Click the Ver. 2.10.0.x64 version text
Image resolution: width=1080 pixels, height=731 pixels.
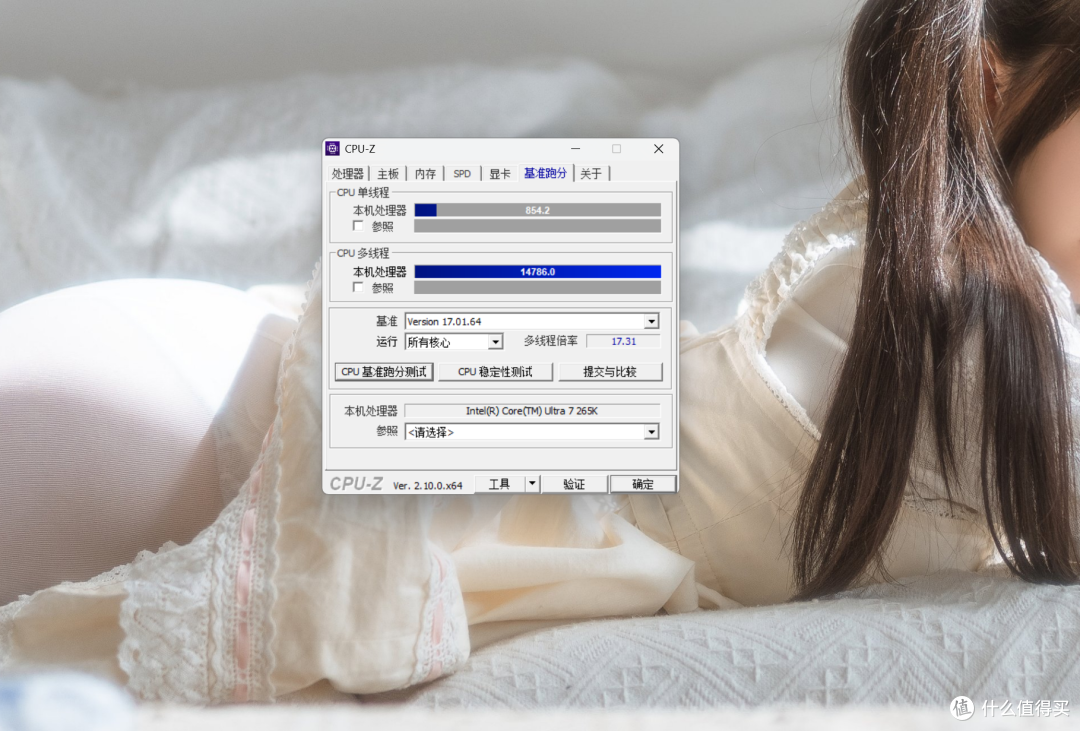pos(427,486)
